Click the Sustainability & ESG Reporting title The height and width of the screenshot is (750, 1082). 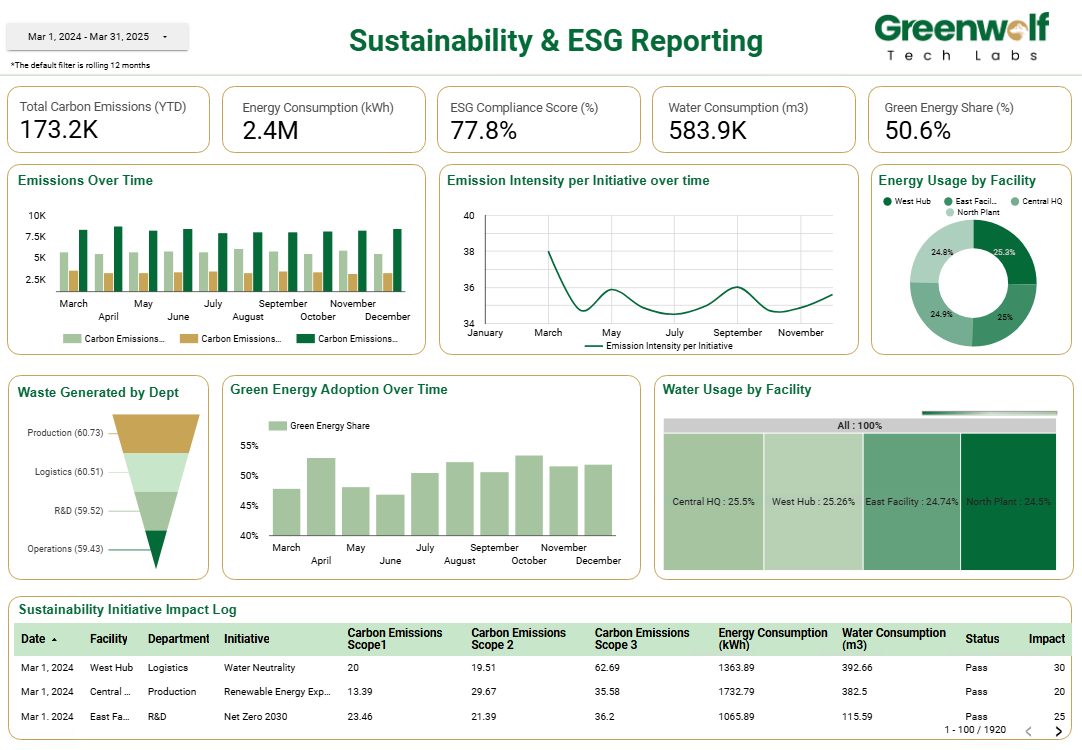(x=555, y=41)
